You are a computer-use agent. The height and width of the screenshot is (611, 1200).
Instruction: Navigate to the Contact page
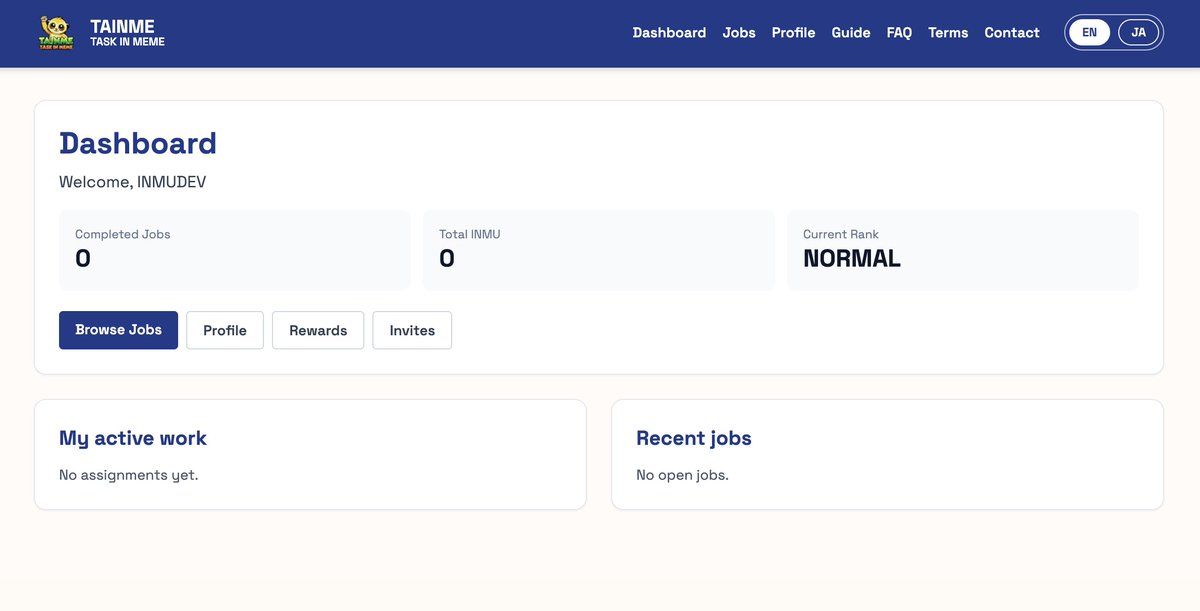pos(1011,32)
